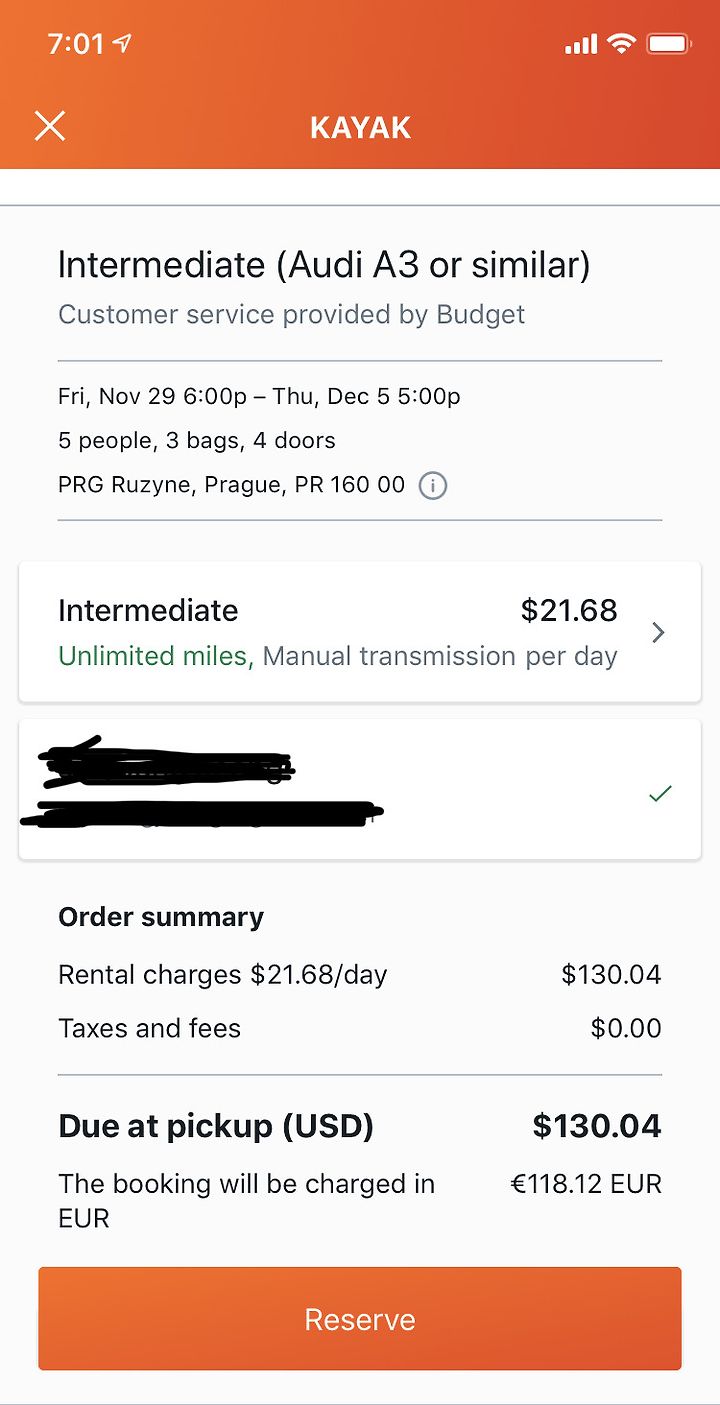
Task: Tap the PRG Ruzyne, Prague address
Action: pyautogui.click(x=231, y=486)
